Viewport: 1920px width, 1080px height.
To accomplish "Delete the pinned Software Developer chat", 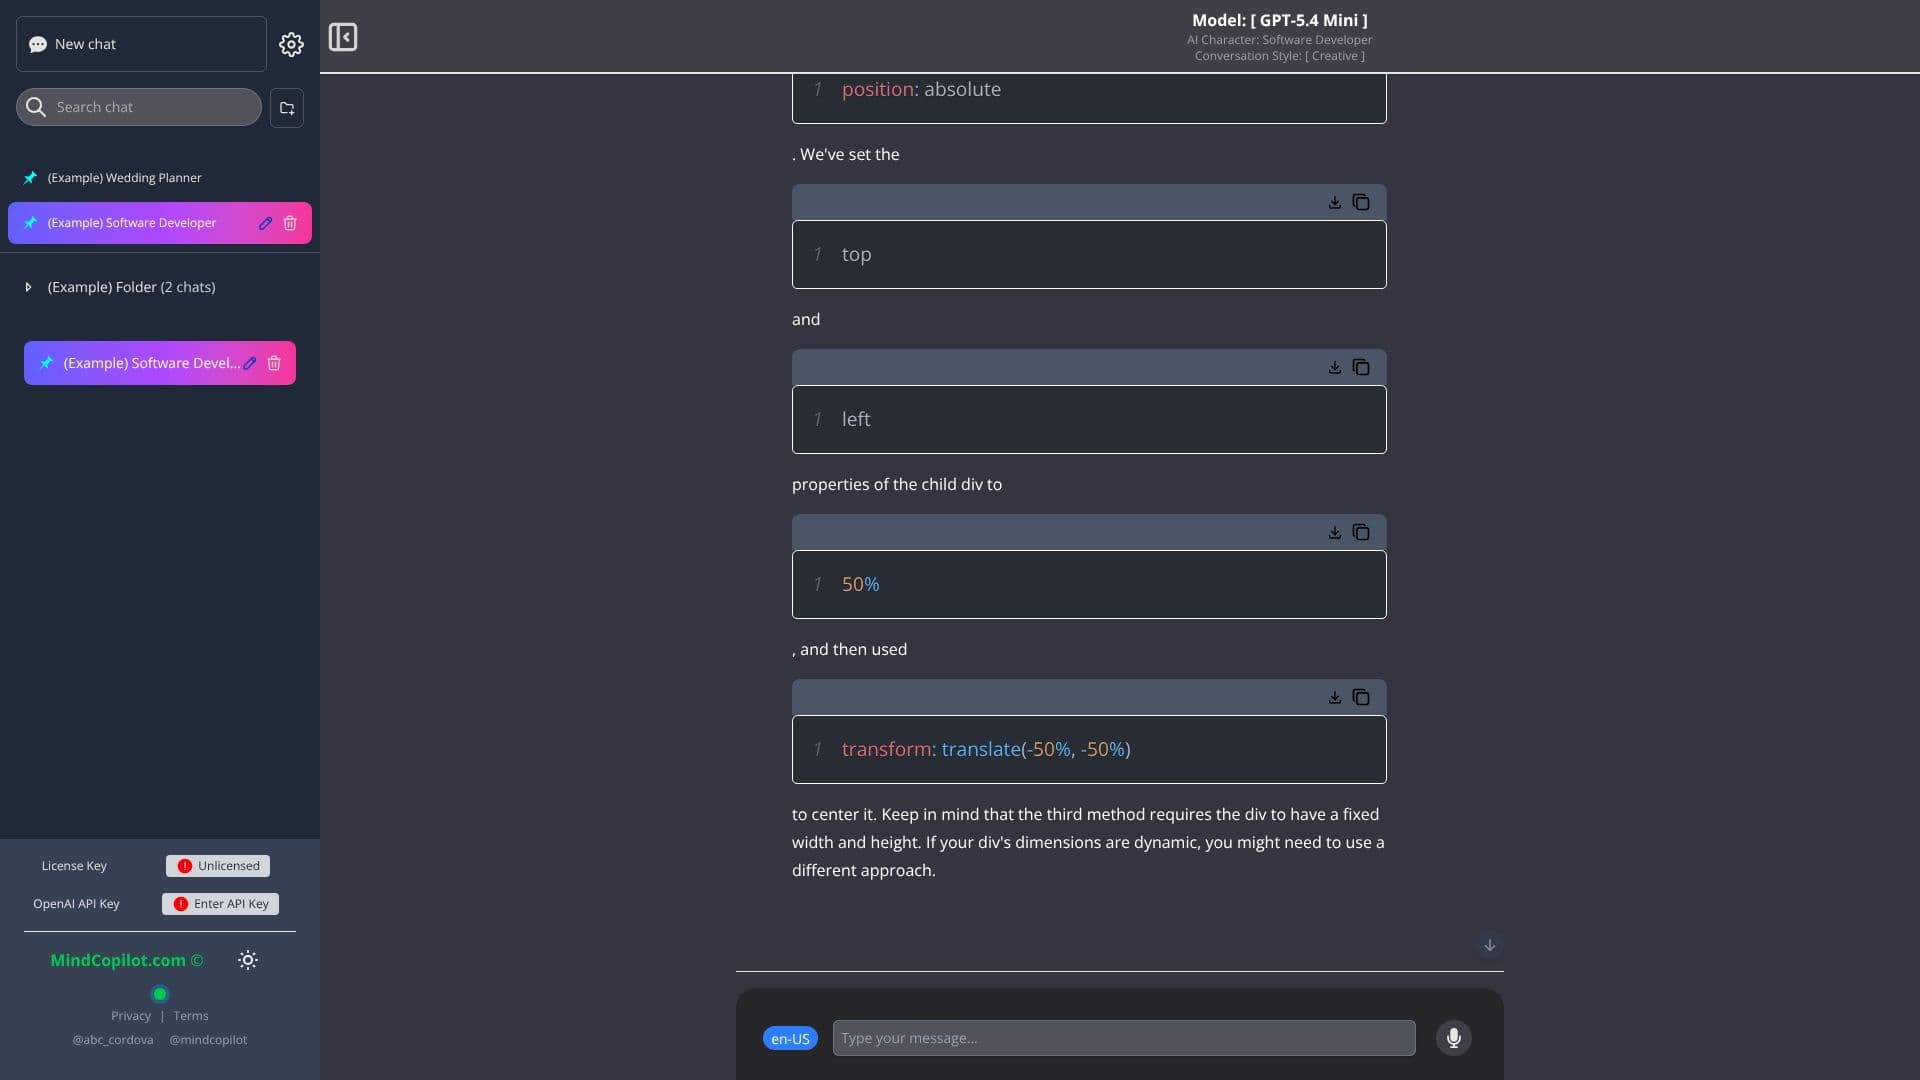I will (290, 223).
